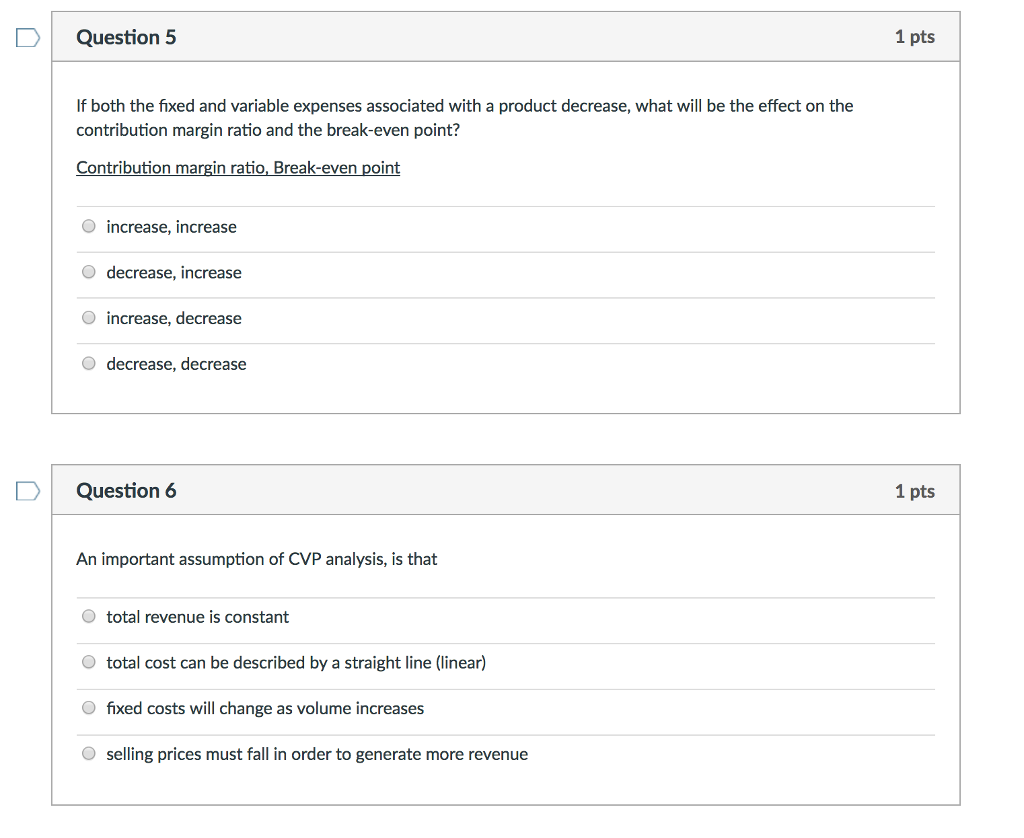Click the Question 5 heading
Screen dimensions: 1024x838
126,36
